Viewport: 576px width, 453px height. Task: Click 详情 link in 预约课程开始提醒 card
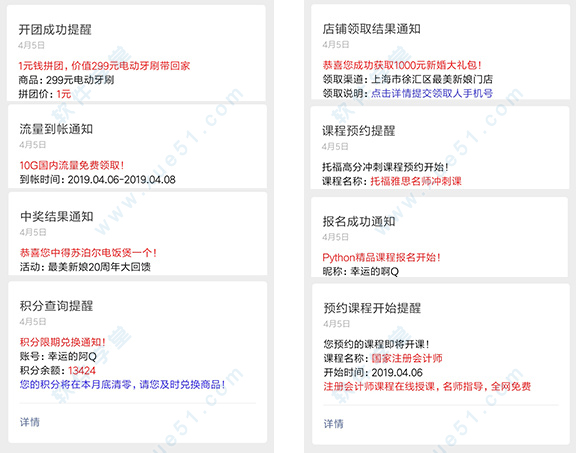click(x=334, y=424)
